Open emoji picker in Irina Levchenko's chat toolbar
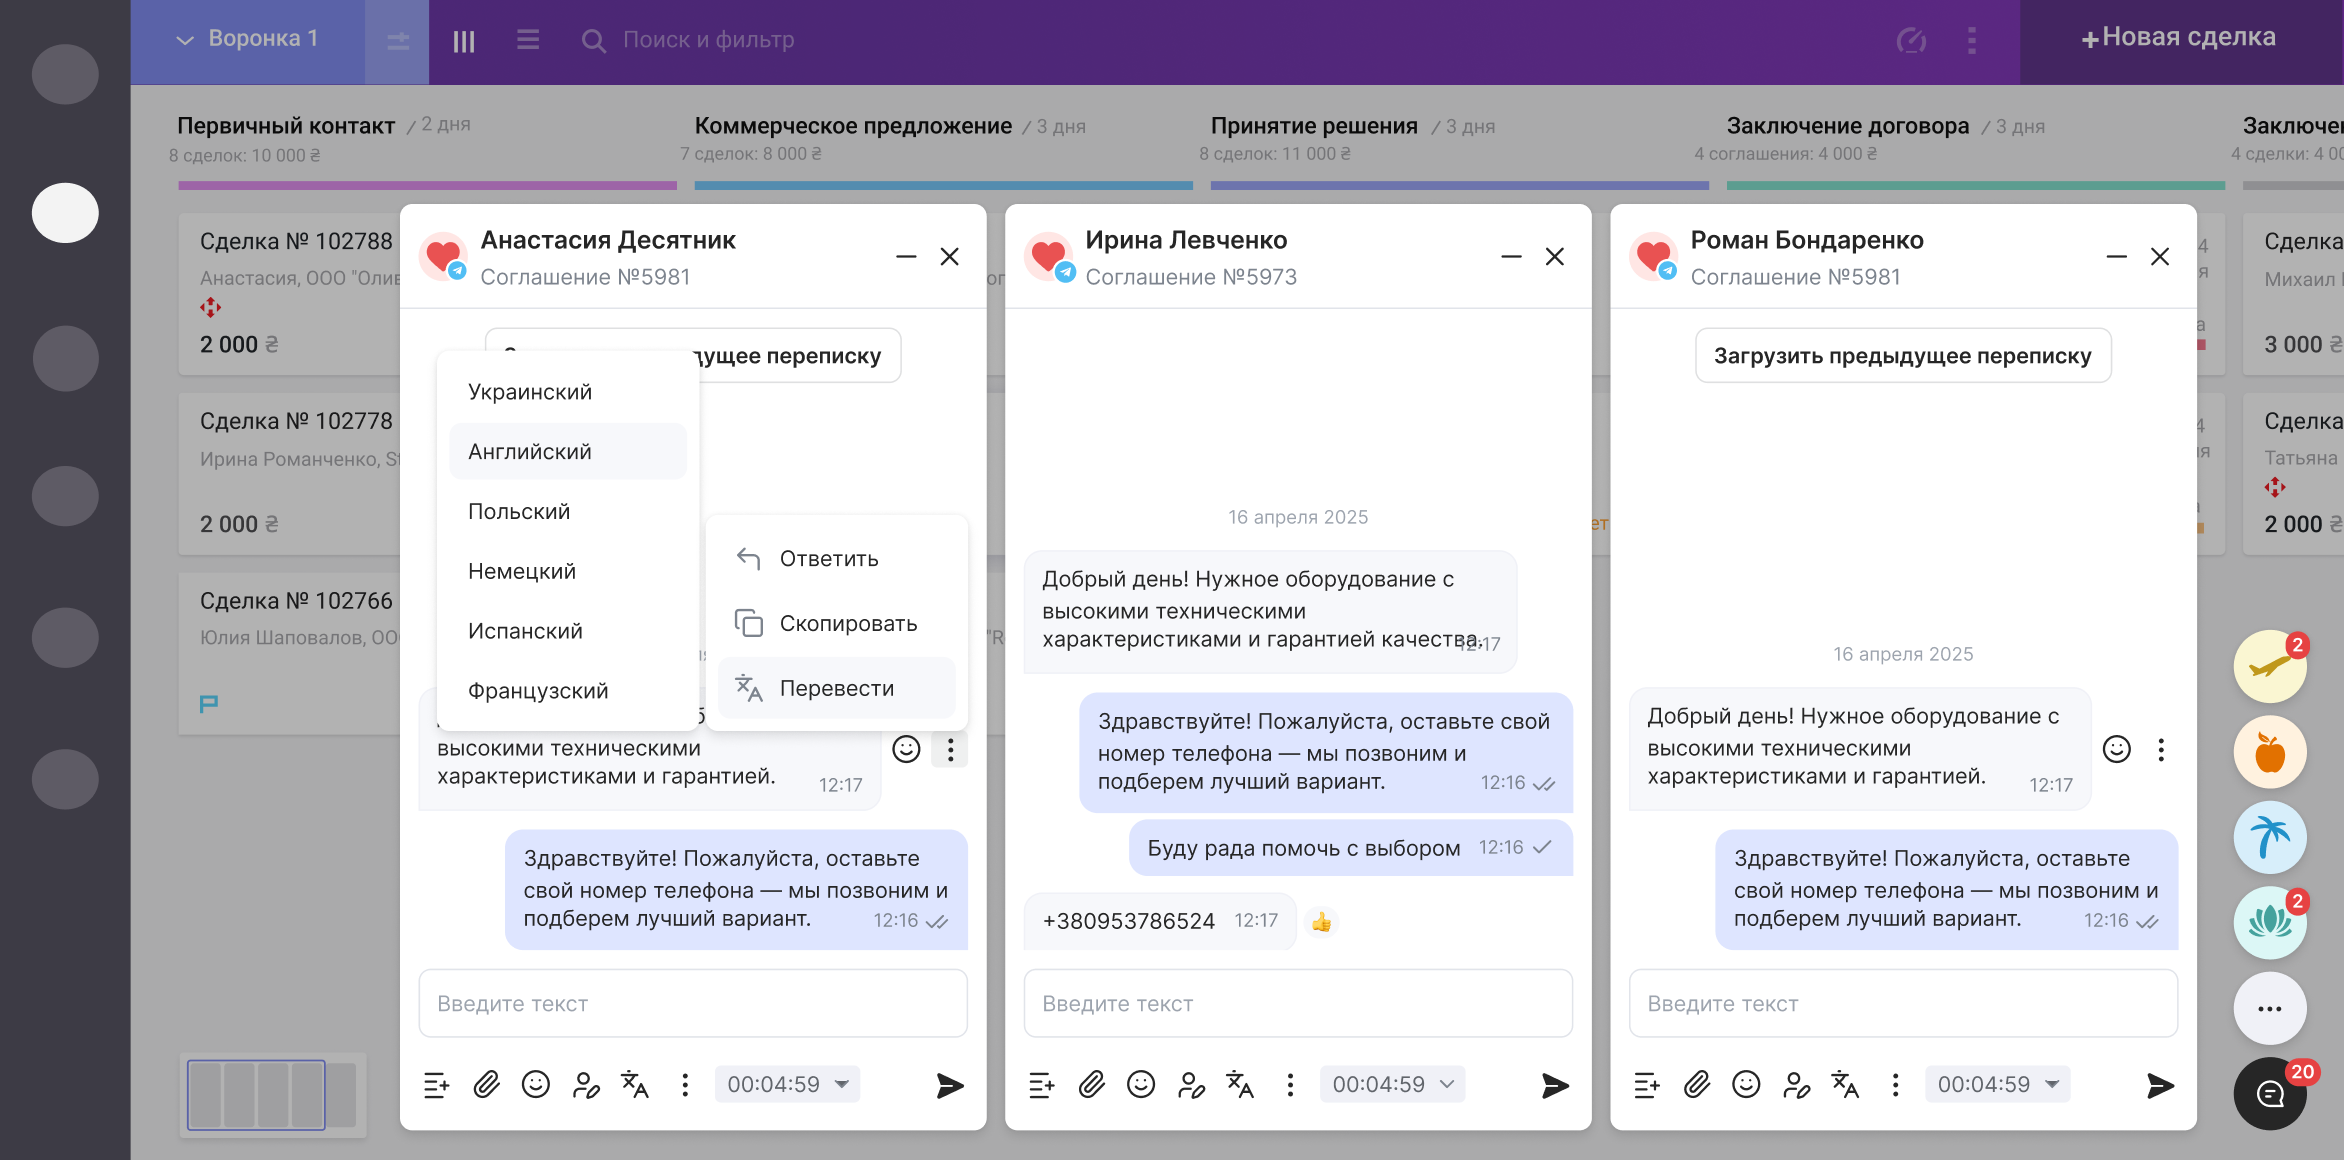This screenshot has width=2344, height=1160. (x=1140, y=1084)
